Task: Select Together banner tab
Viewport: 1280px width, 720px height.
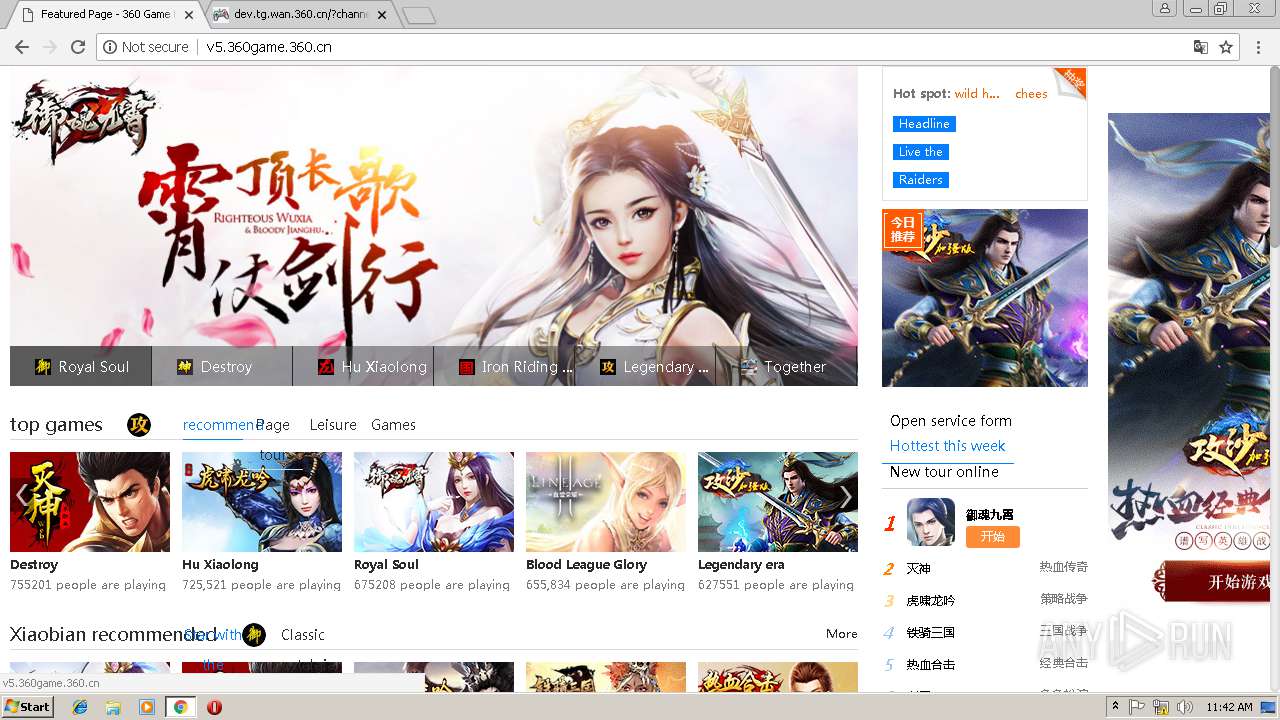Action: (787, 366)
